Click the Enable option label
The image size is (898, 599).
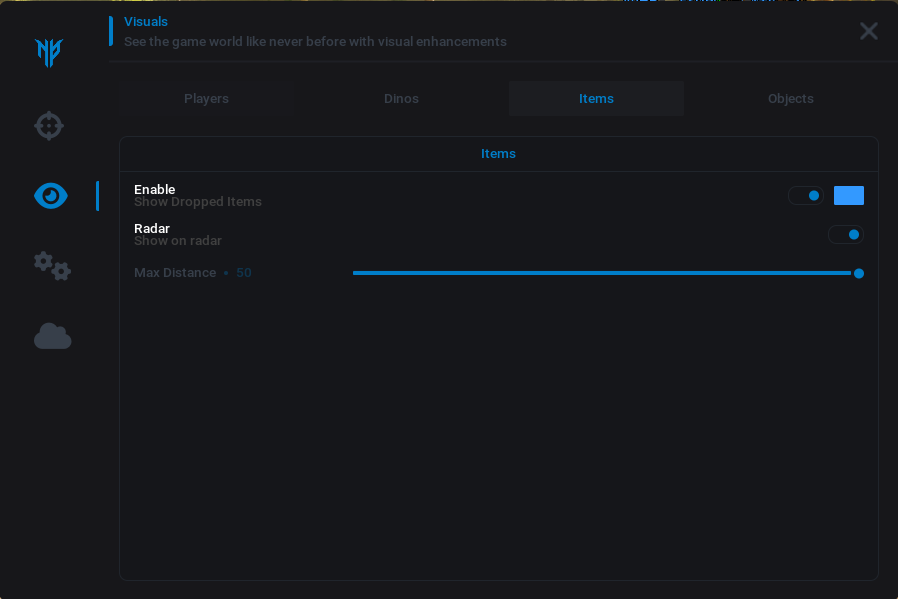coord(155,190)
